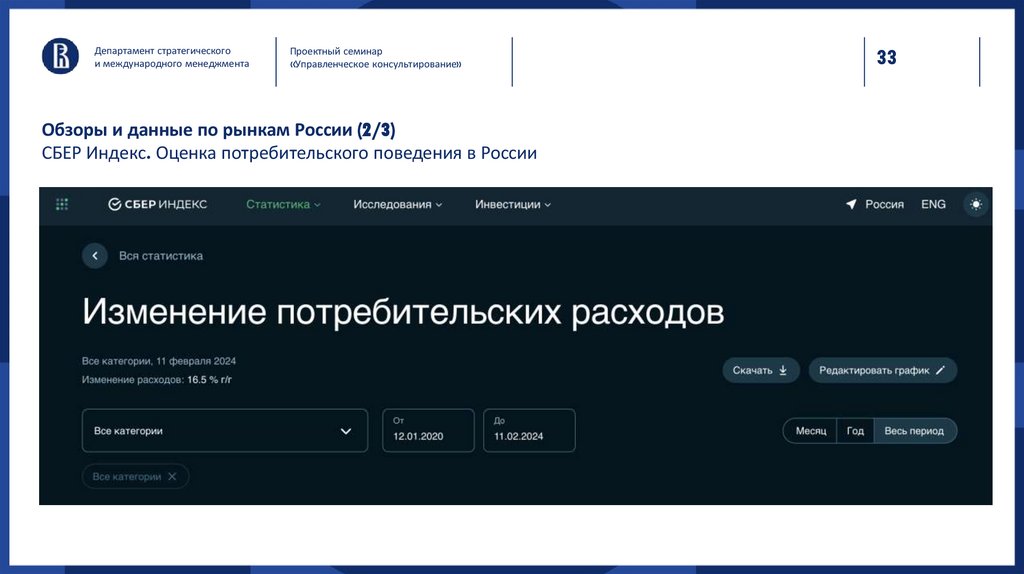1024x574 pixels.
Task: Click the subtitle СБЕР Индекс. Оценка потребительского поведения
Action: point(289,153)
